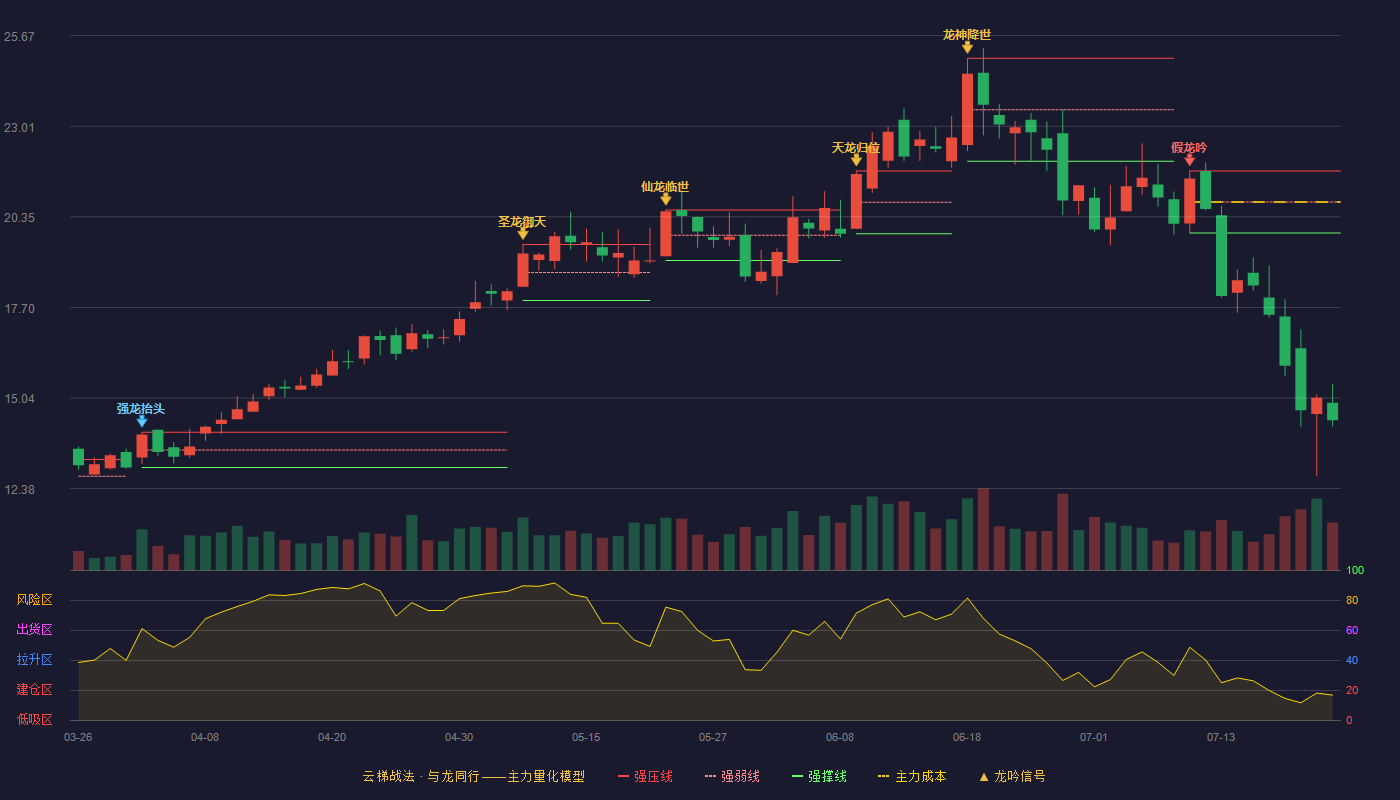Click the 云梯战法 与龙同行 legend title
Viewport: 1400px width, 800px height.
[x=420, y=776]
